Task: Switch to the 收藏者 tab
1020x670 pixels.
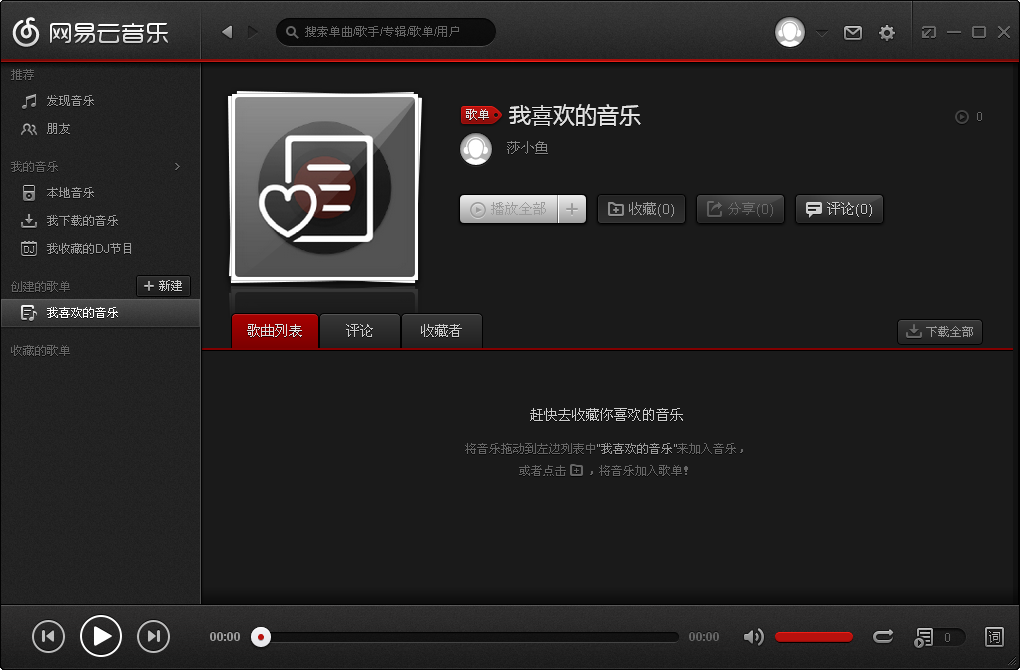Action: (442, 331)
